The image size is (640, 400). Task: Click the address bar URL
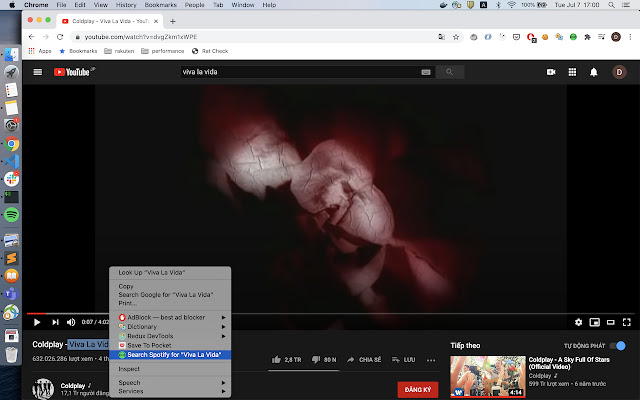tap(141, 37)
